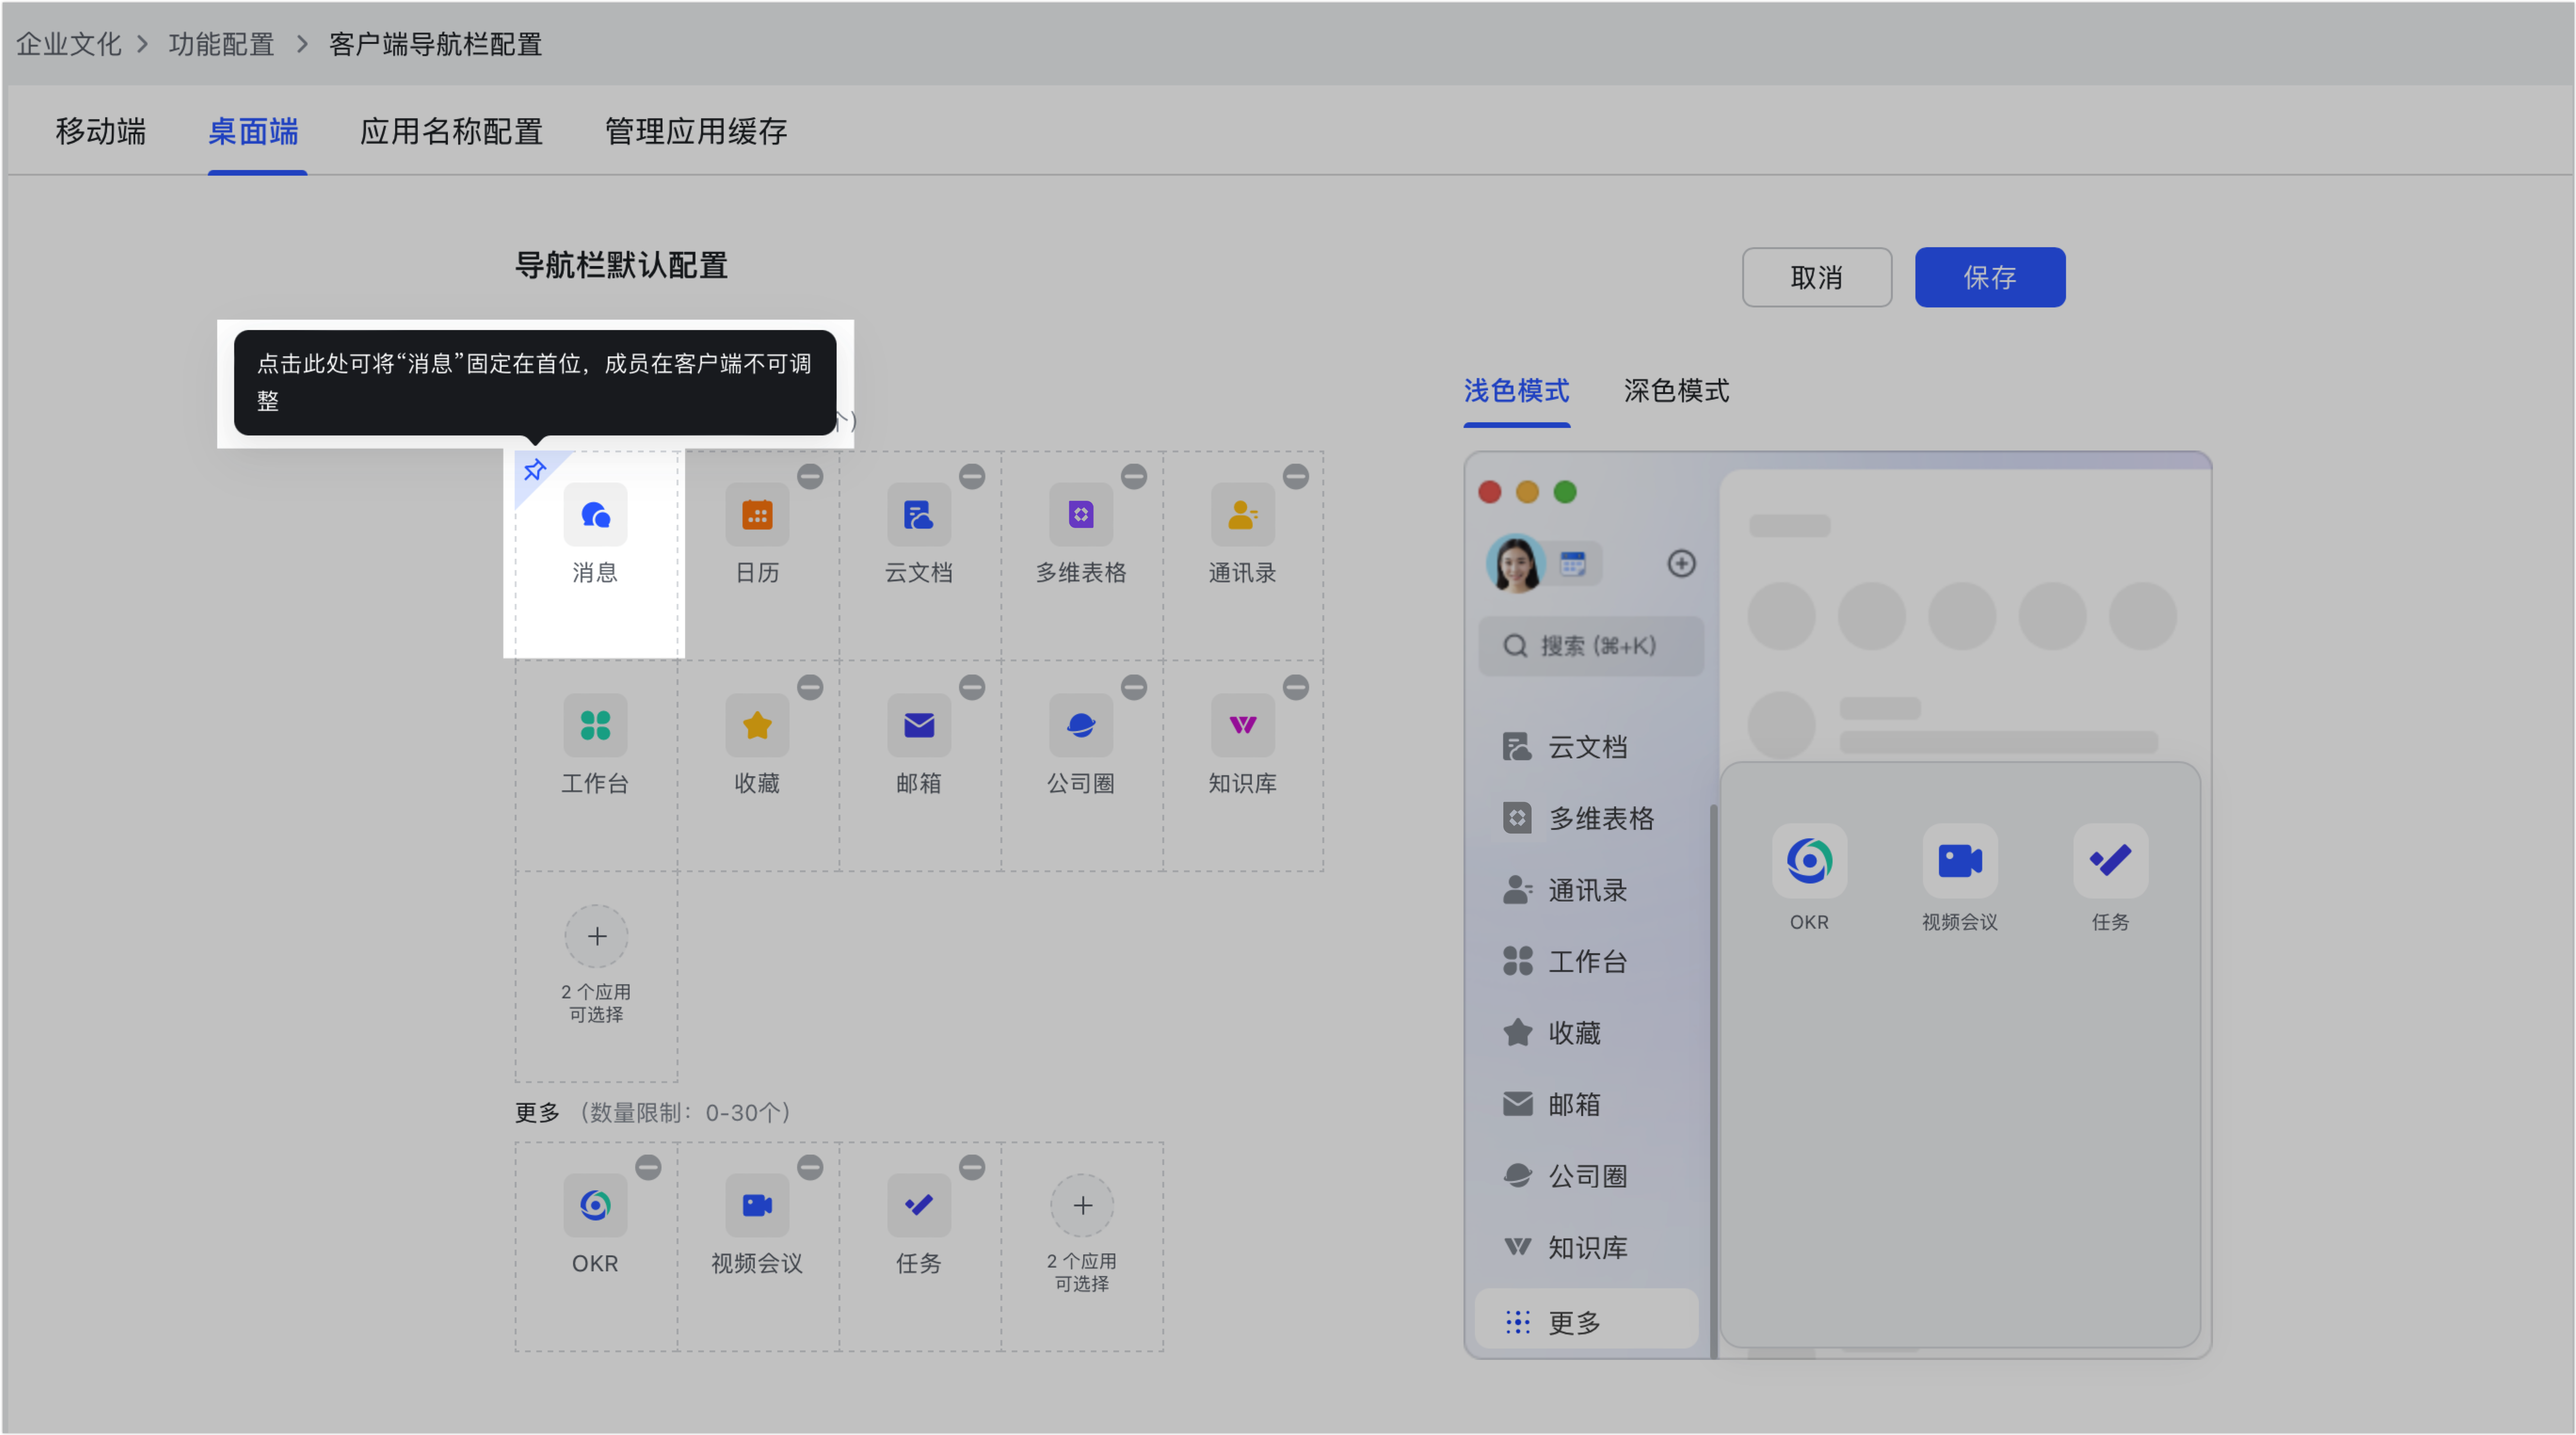This screenshot has width=2576, height=1435.
Task: Remove 邮箱 with its minus button
Action: click(x=972, y=687)
